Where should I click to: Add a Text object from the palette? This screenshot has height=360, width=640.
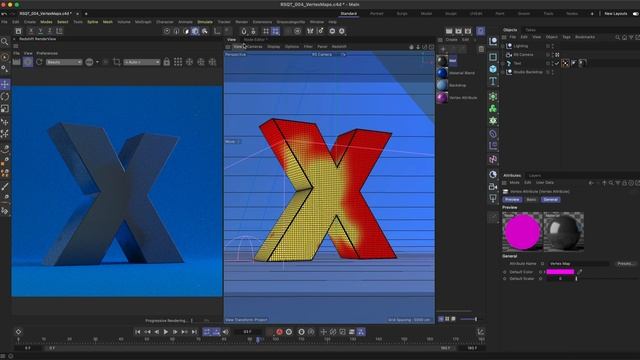pyautogui.click(x=493, y=81)
